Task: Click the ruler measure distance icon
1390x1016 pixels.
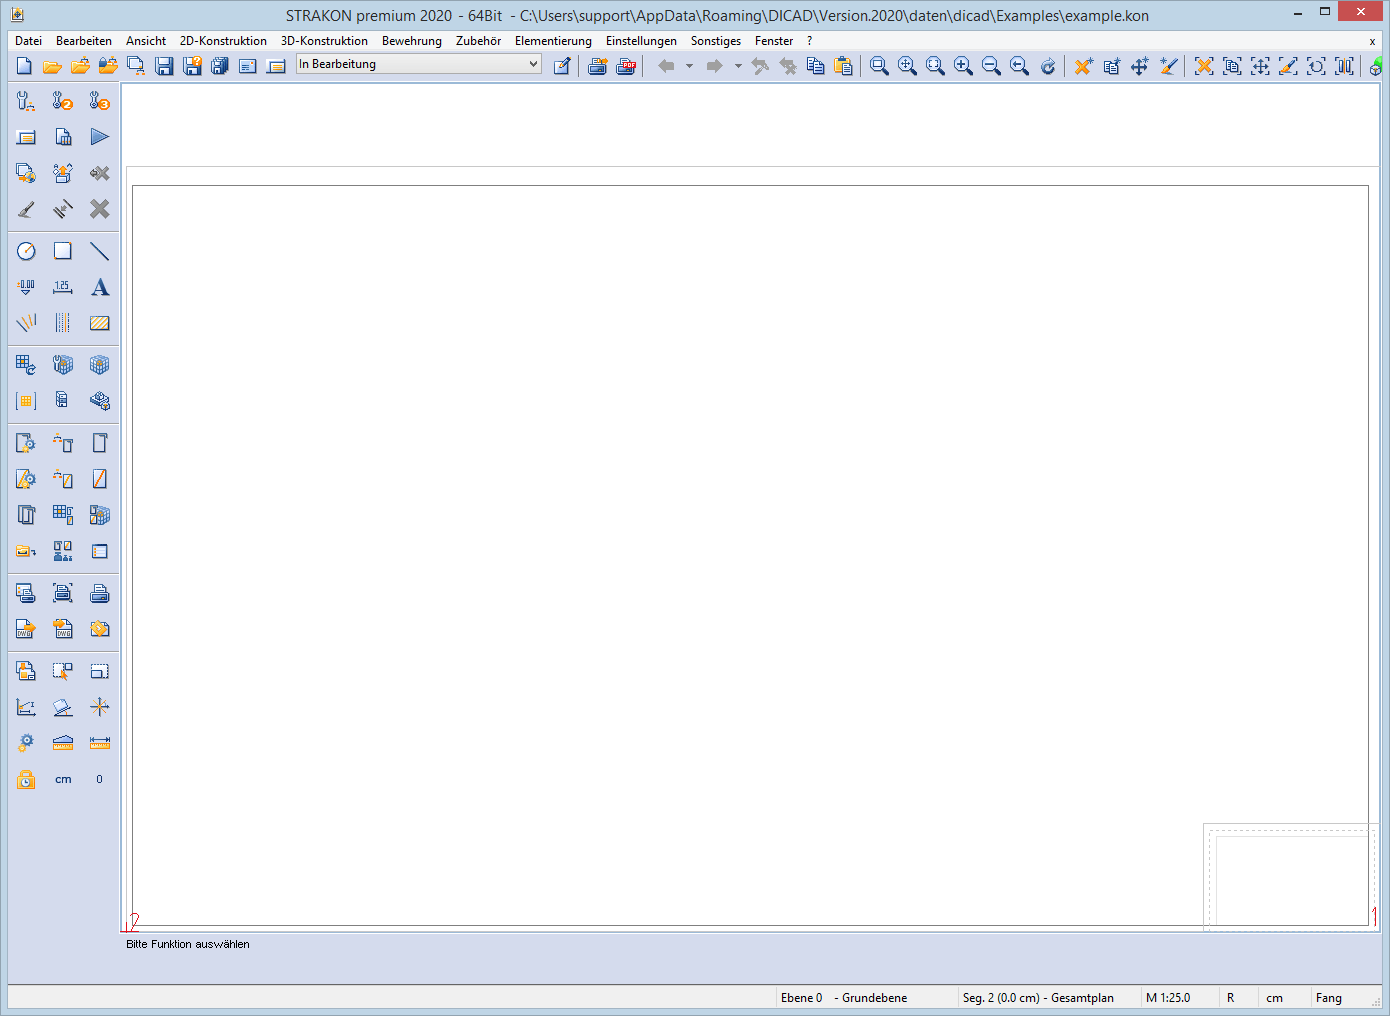Action: 99,743
